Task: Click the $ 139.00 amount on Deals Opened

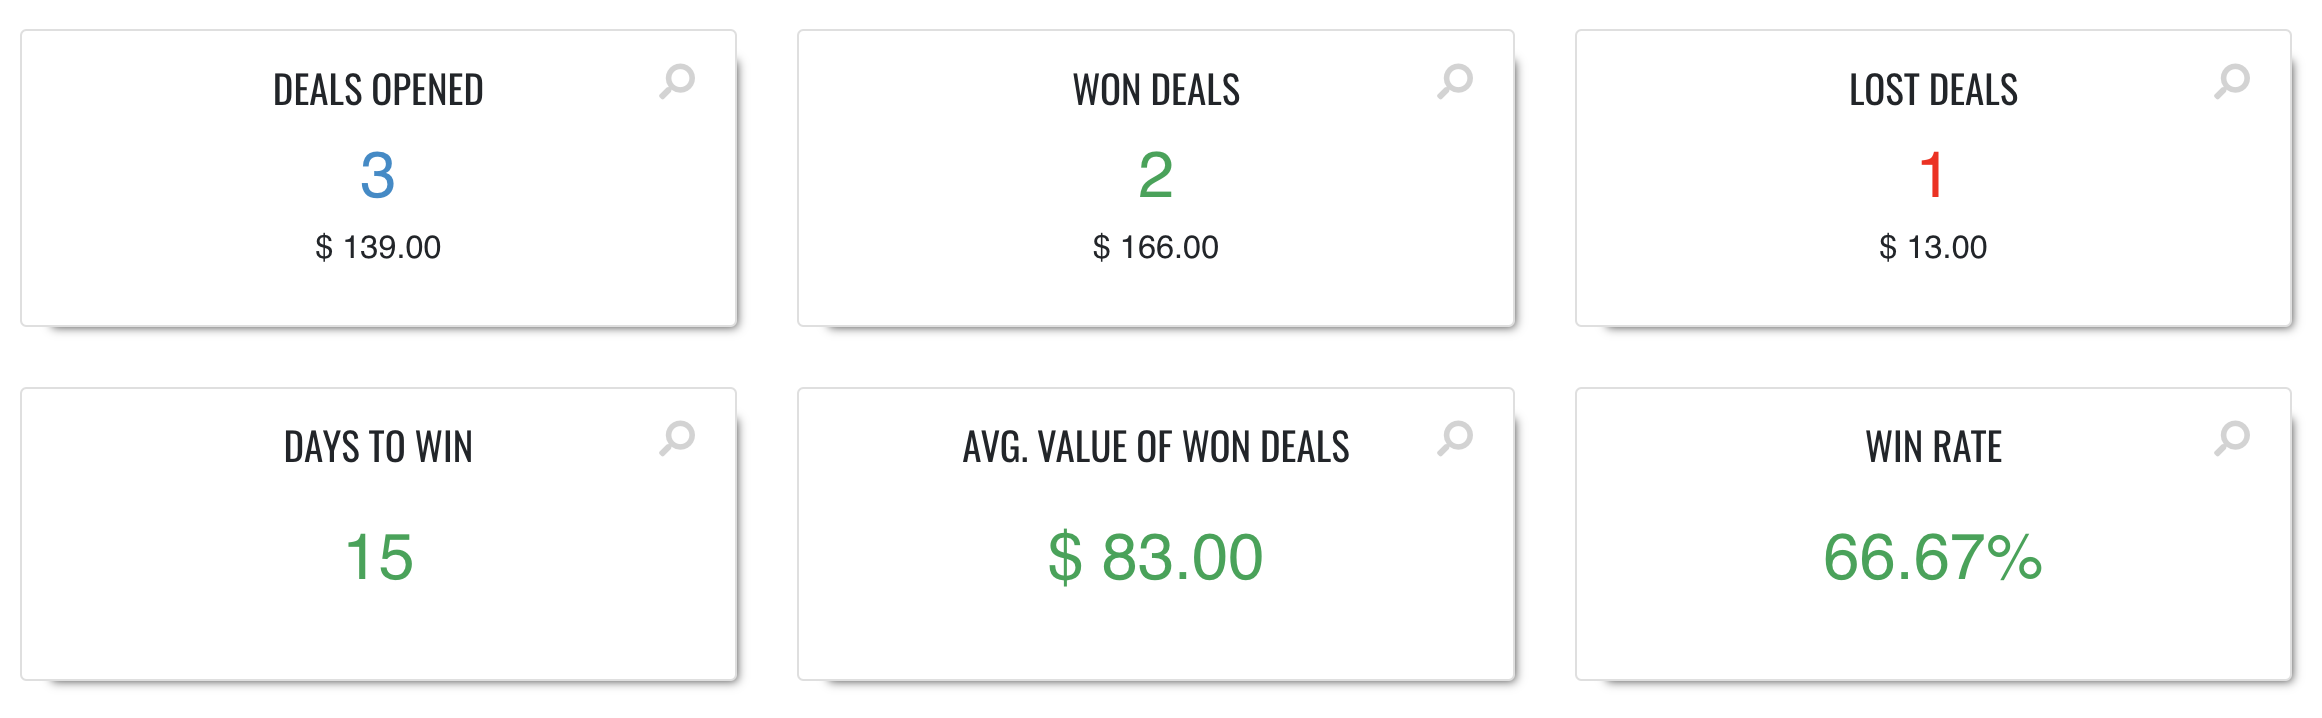Action: (x=378, y=247)
